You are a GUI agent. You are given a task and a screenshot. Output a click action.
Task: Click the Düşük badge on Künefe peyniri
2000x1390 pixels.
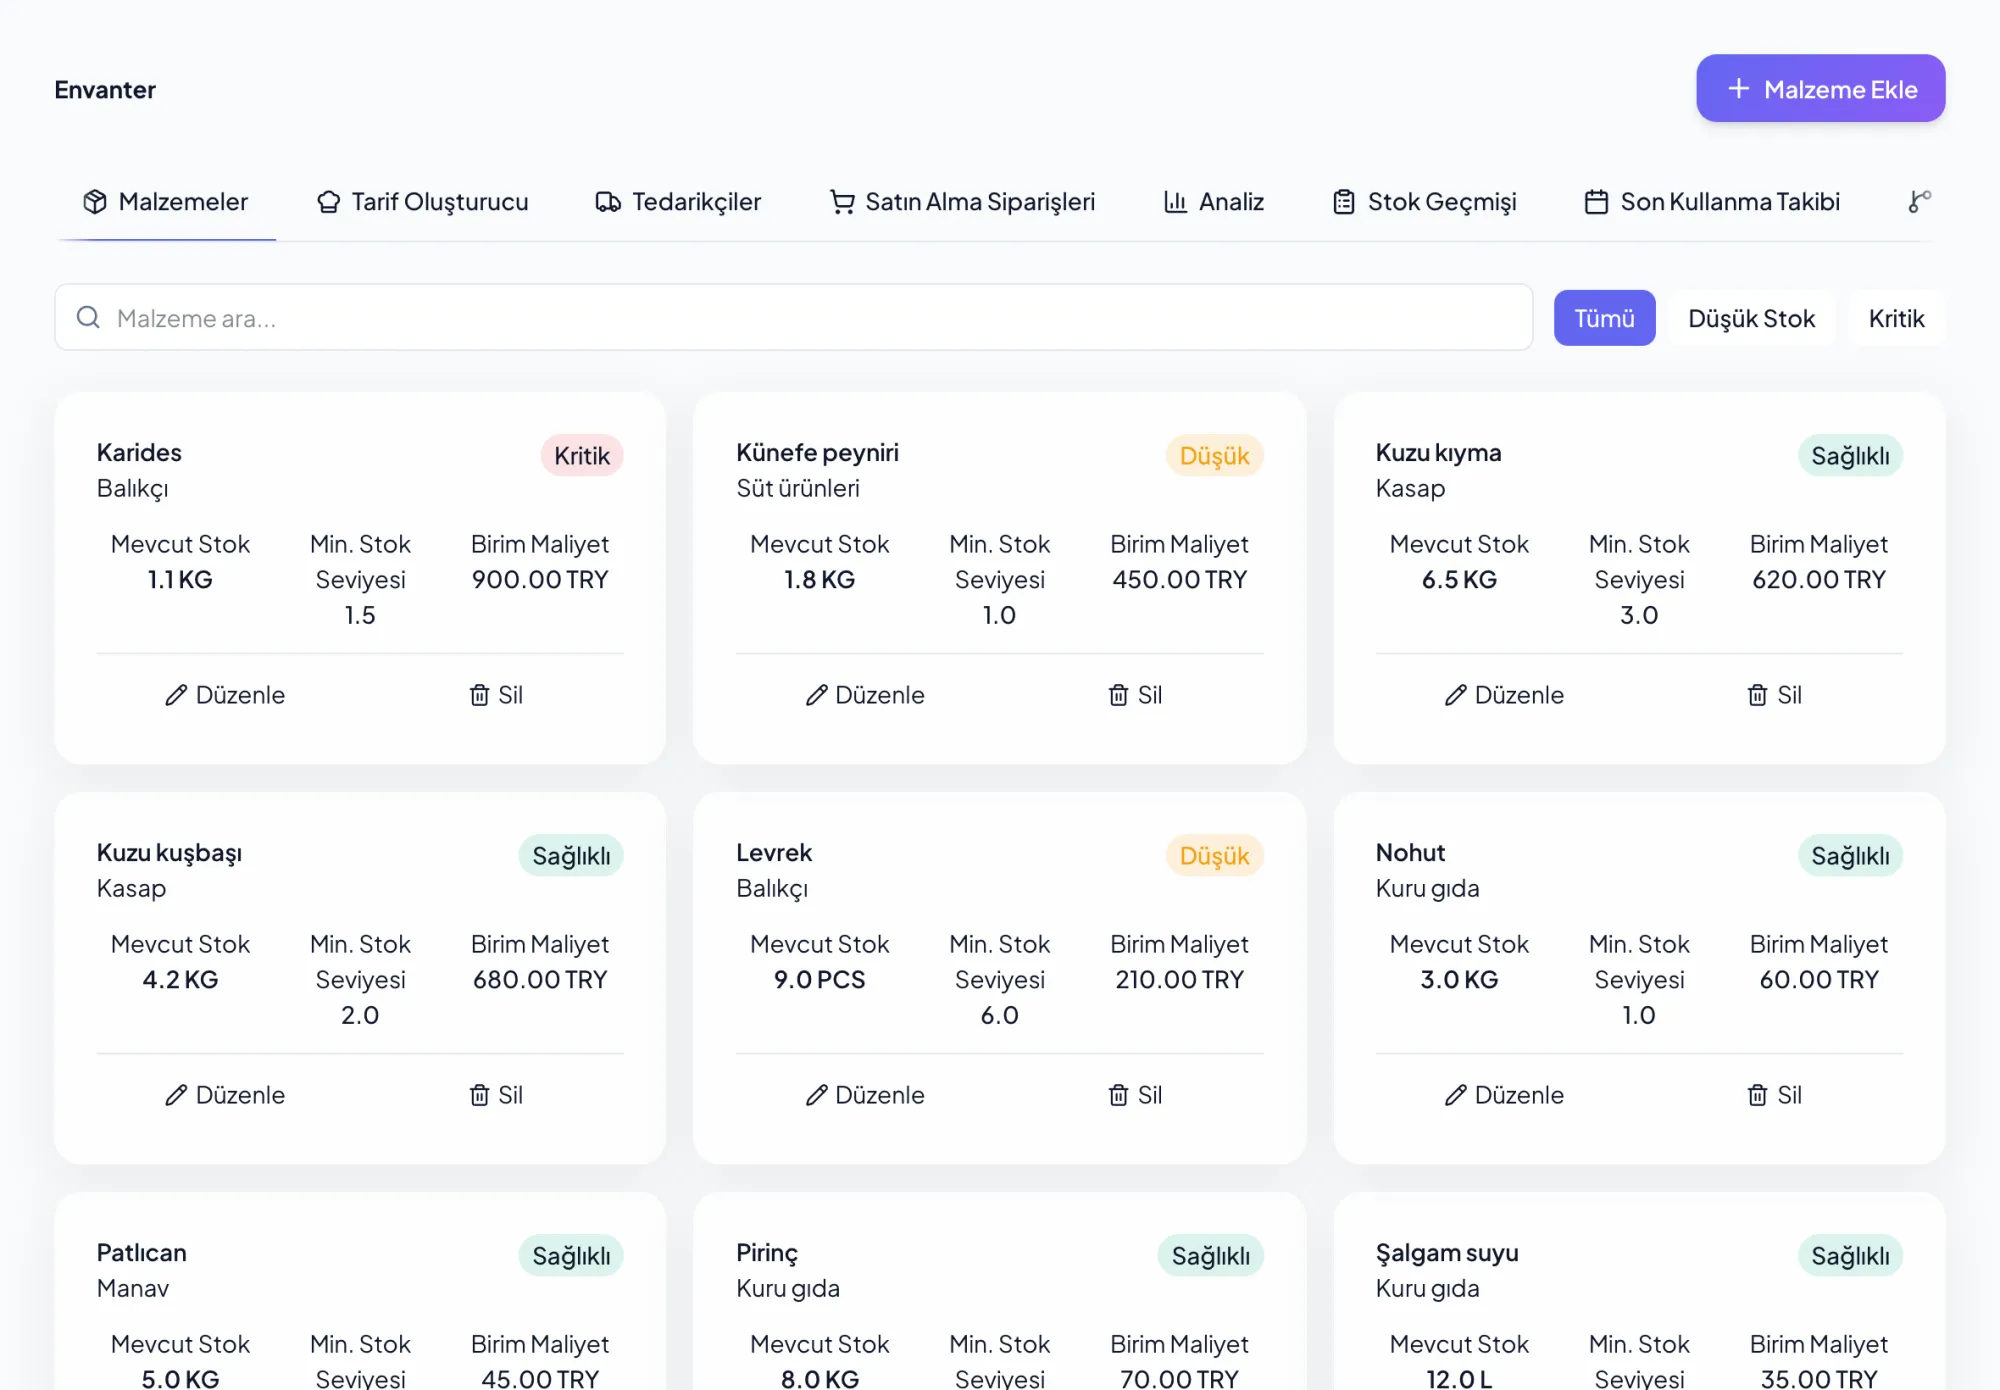[1214, 456]
